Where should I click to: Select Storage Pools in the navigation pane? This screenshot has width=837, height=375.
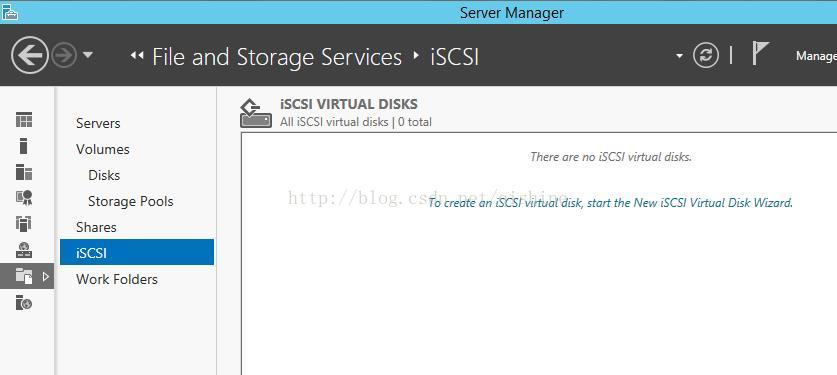click(x=131, y=201)
